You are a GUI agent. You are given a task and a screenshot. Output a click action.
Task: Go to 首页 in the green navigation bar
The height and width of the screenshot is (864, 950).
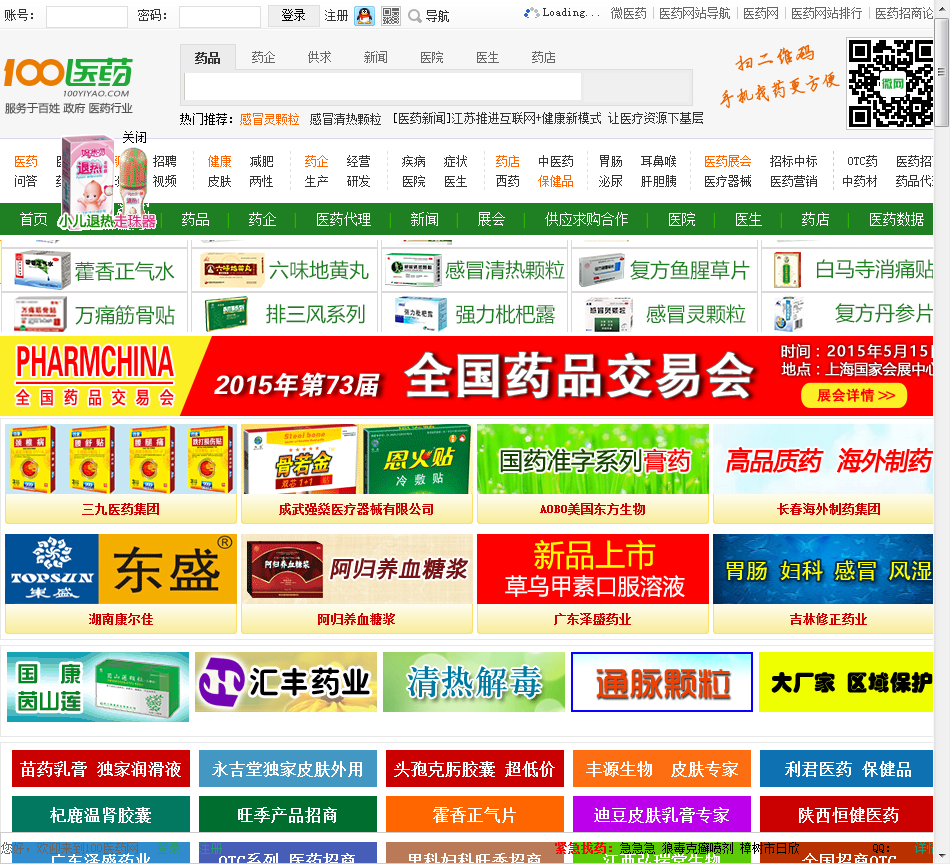tap(33, 219)
